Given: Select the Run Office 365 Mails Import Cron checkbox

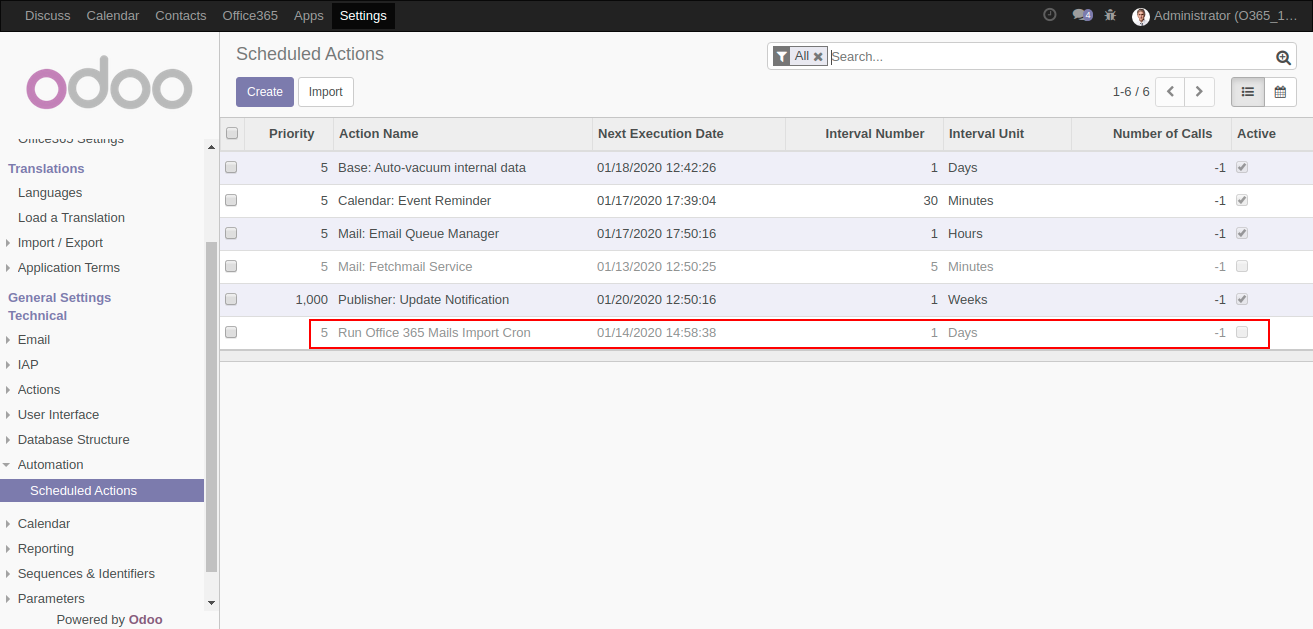Looking at the screenshot, I should [231, 332].
